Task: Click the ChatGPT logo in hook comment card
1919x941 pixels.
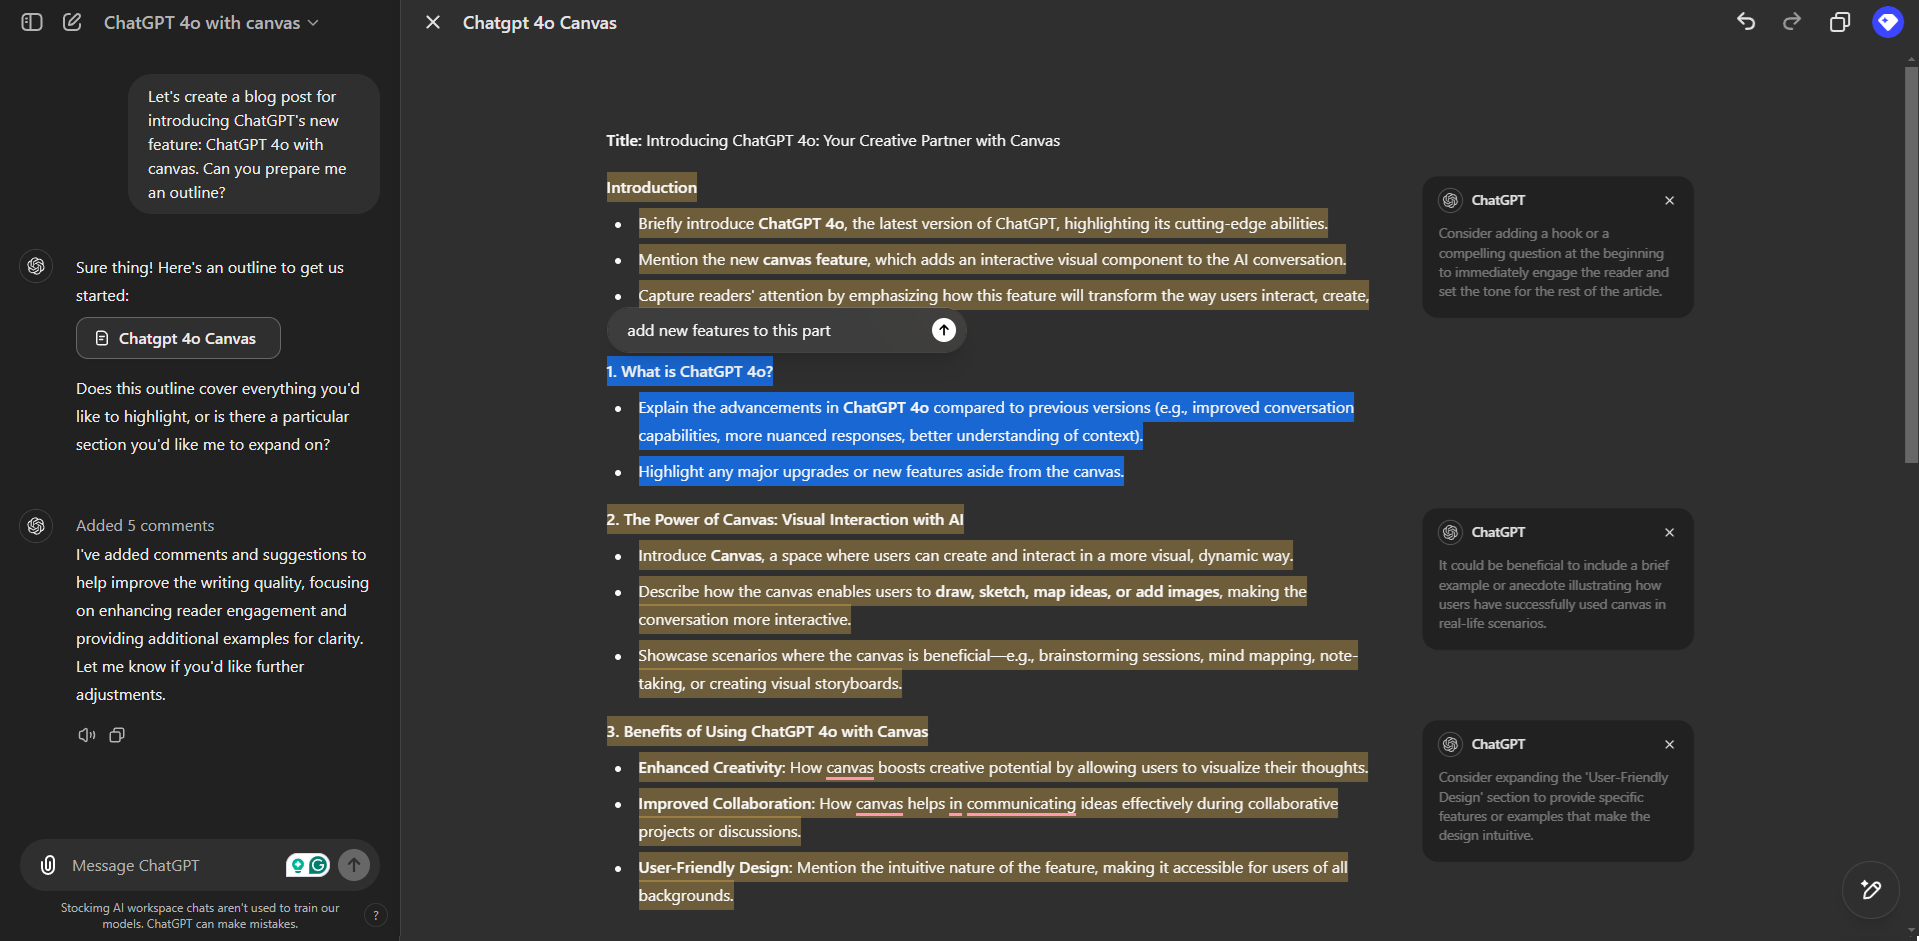Action: [1450, 200]
